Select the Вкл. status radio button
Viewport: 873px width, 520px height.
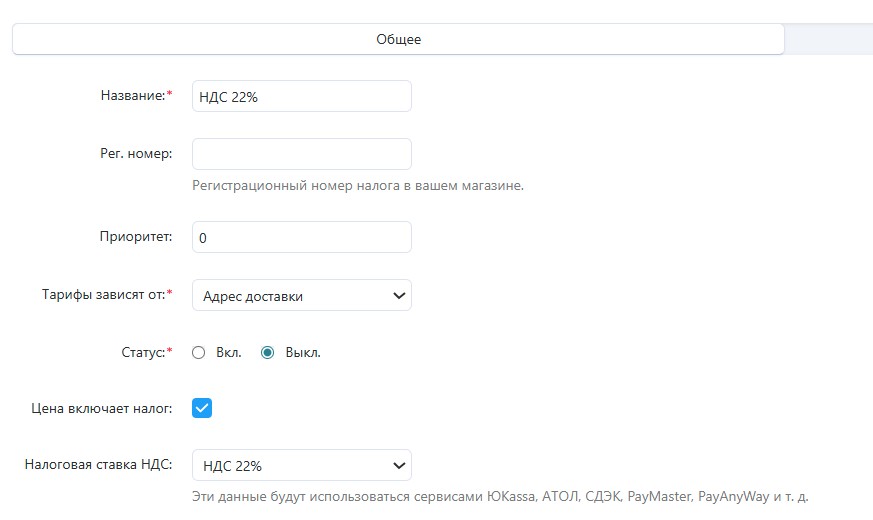pos(198,352)
